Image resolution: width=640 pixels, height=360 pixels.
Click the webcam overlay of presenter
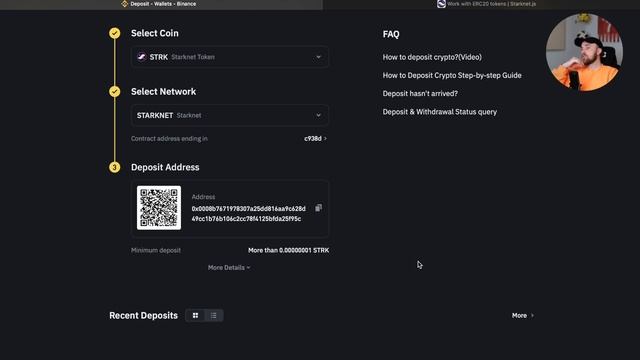[584, 52]
